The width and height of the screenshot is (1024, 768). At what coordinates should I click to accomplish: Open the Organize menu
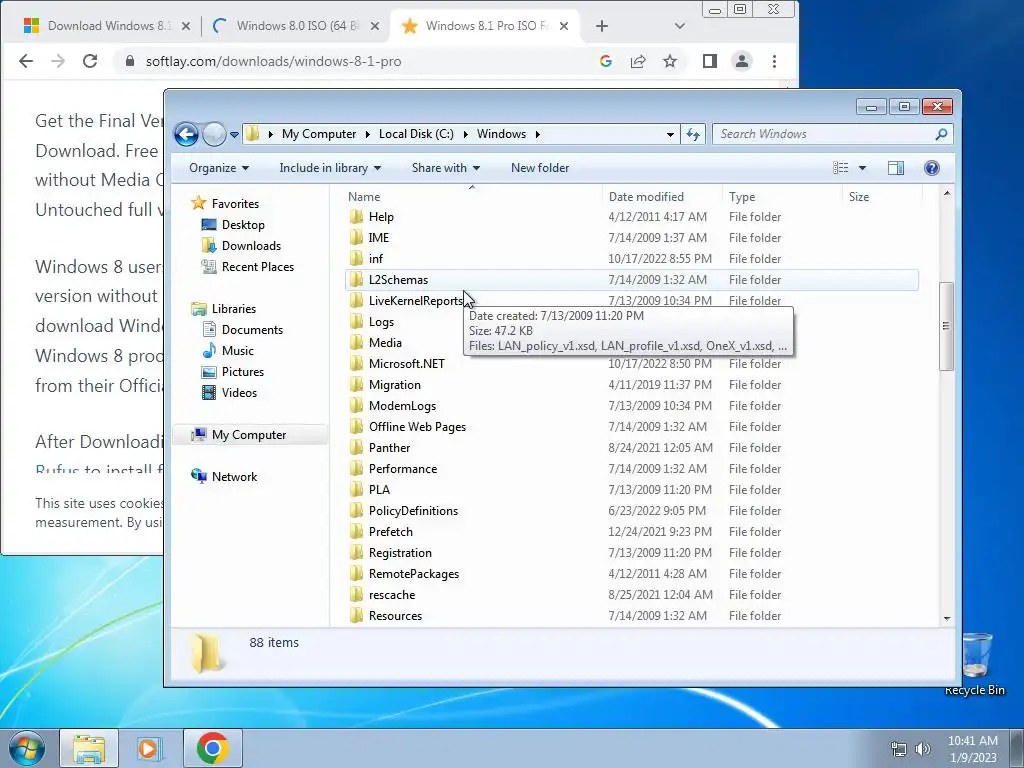point(219,168)
